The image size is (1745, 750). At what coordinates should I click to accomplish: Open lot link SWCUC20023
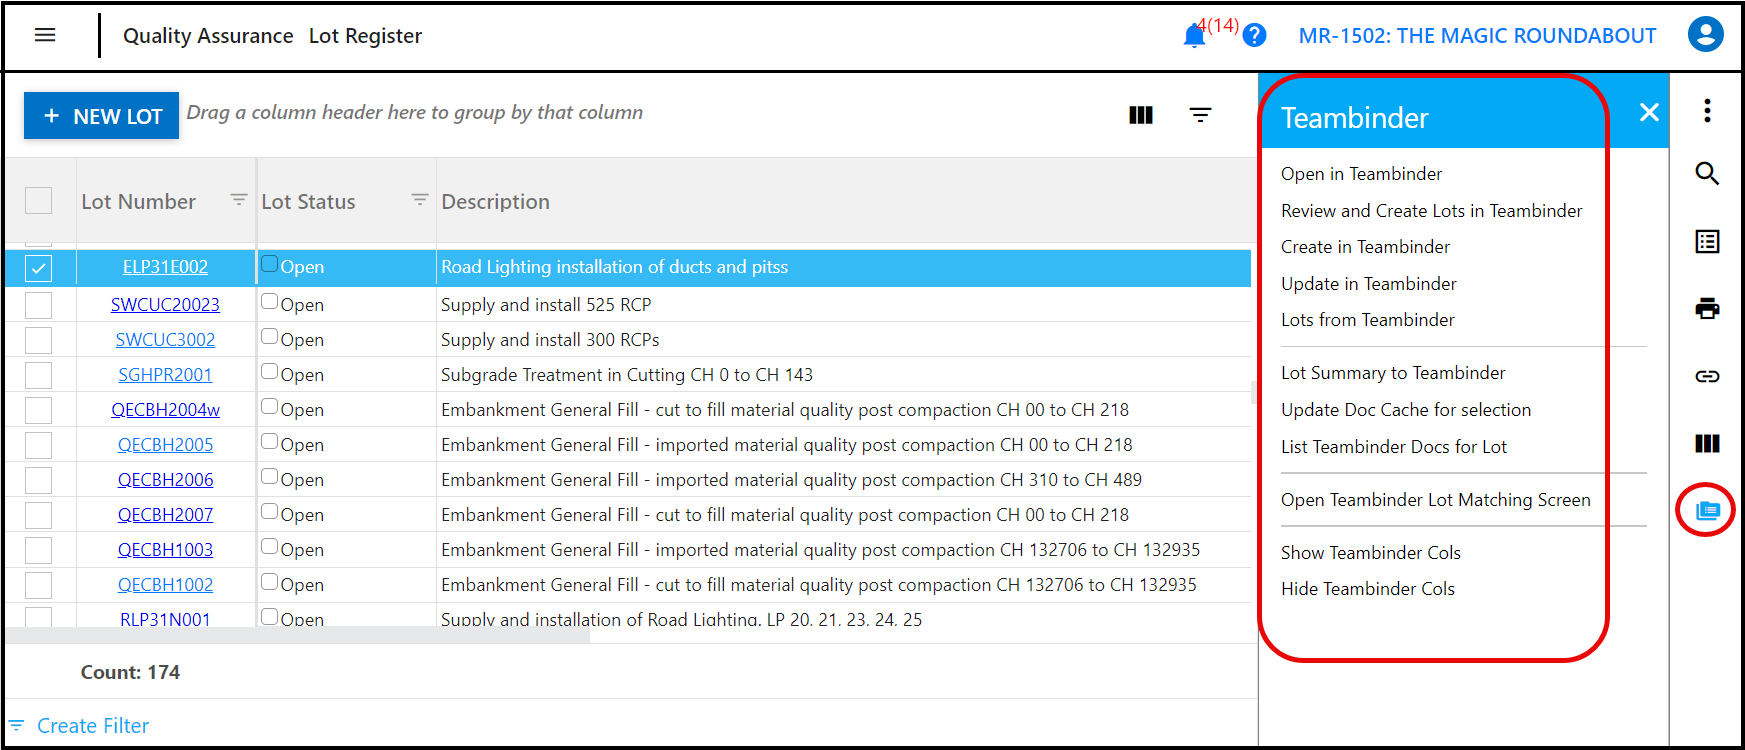tap(165, 305)
